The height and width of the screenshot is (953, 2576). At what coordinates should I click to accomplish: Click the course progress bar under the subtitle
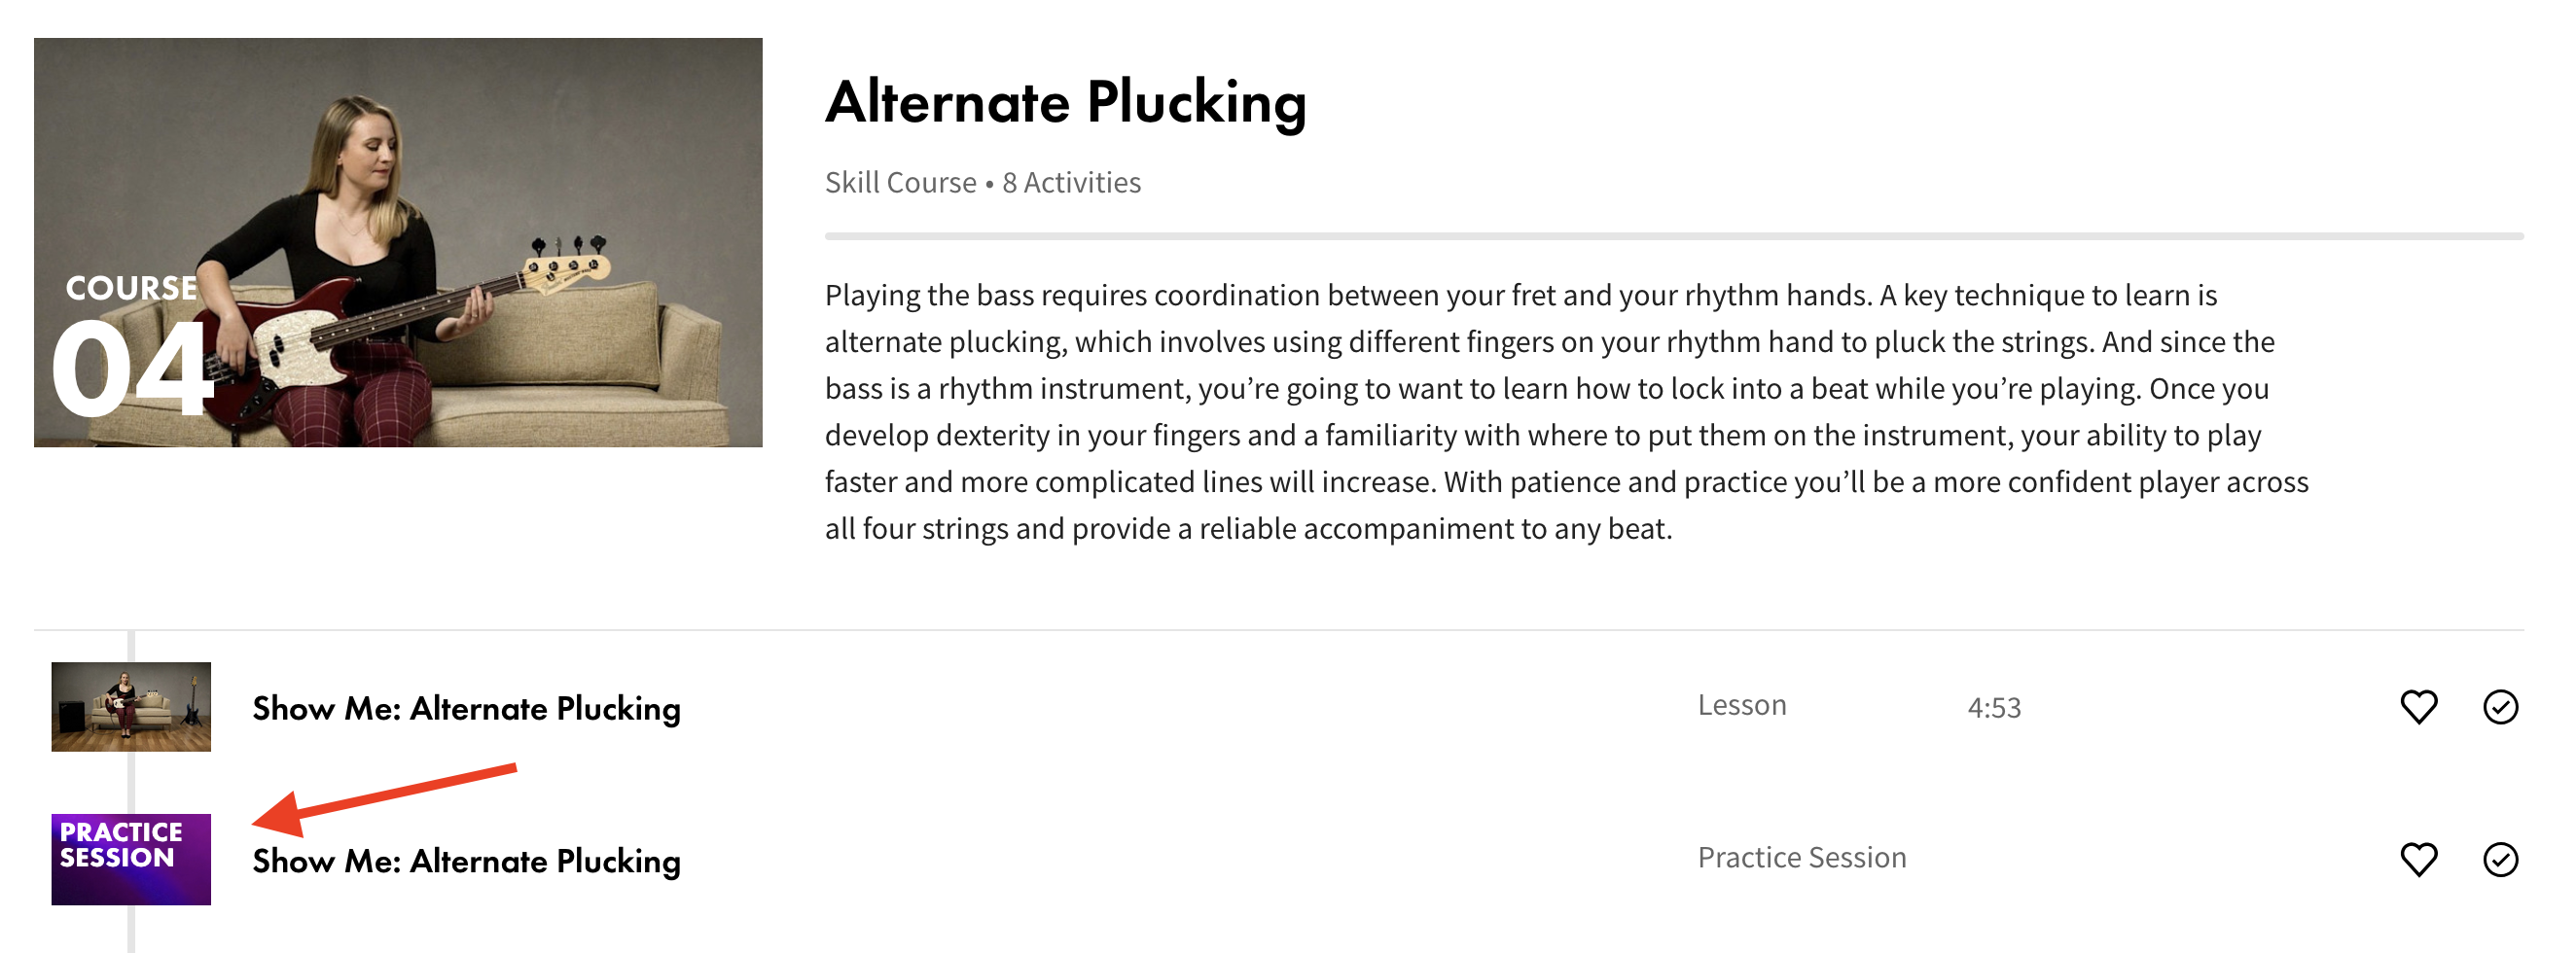click(1673, 236)
